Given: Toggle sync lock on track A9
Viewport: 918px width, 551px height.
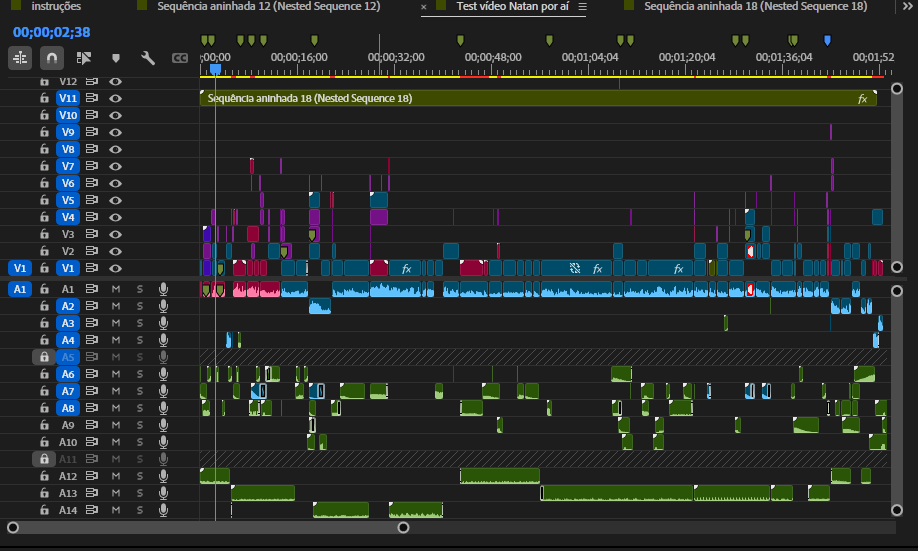Looking at the screenshot, I should click(92, 425).
